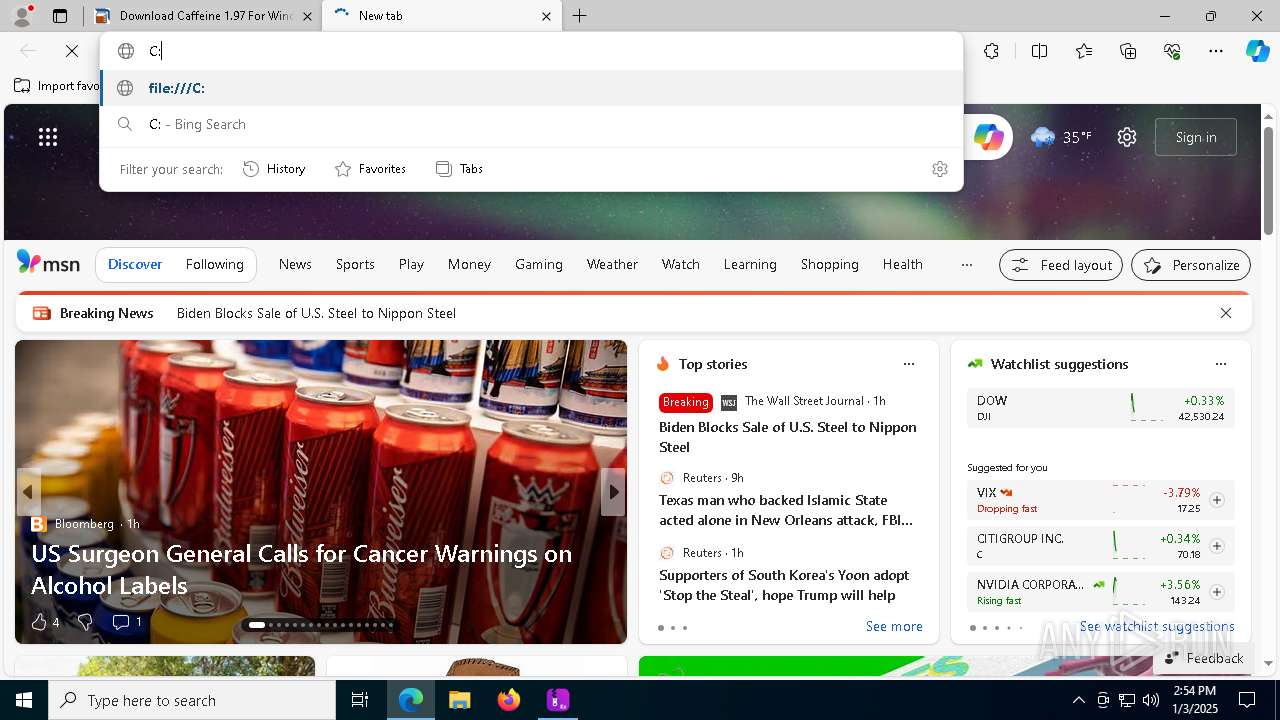Select the Following feed tab

[214, 265]
